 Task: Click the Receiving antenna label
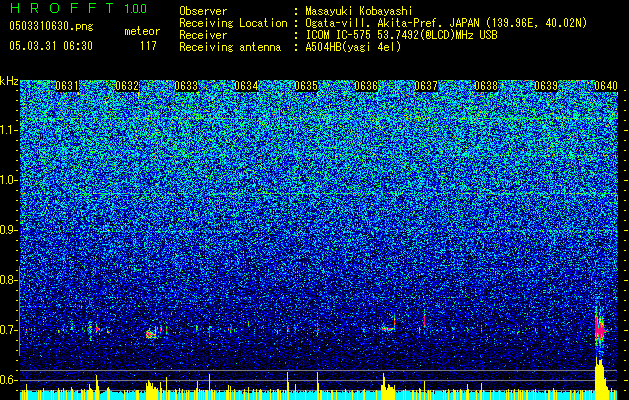(x=230, y=47)
